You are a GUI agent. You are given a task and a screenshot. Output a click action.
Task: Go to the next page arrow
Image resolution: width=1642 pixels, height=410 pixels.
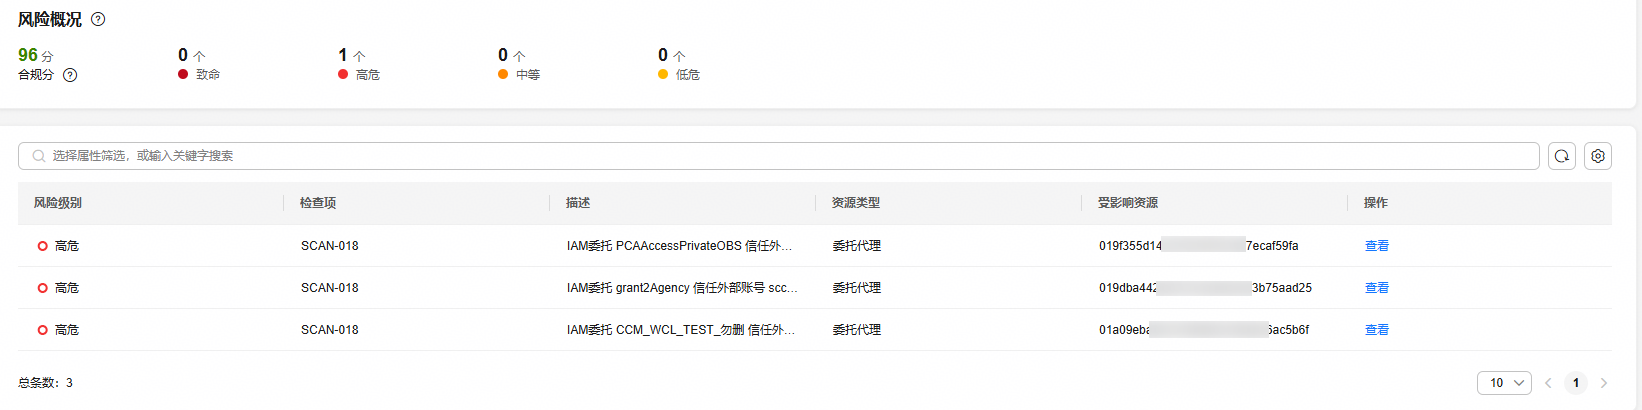coord(1604,383)
